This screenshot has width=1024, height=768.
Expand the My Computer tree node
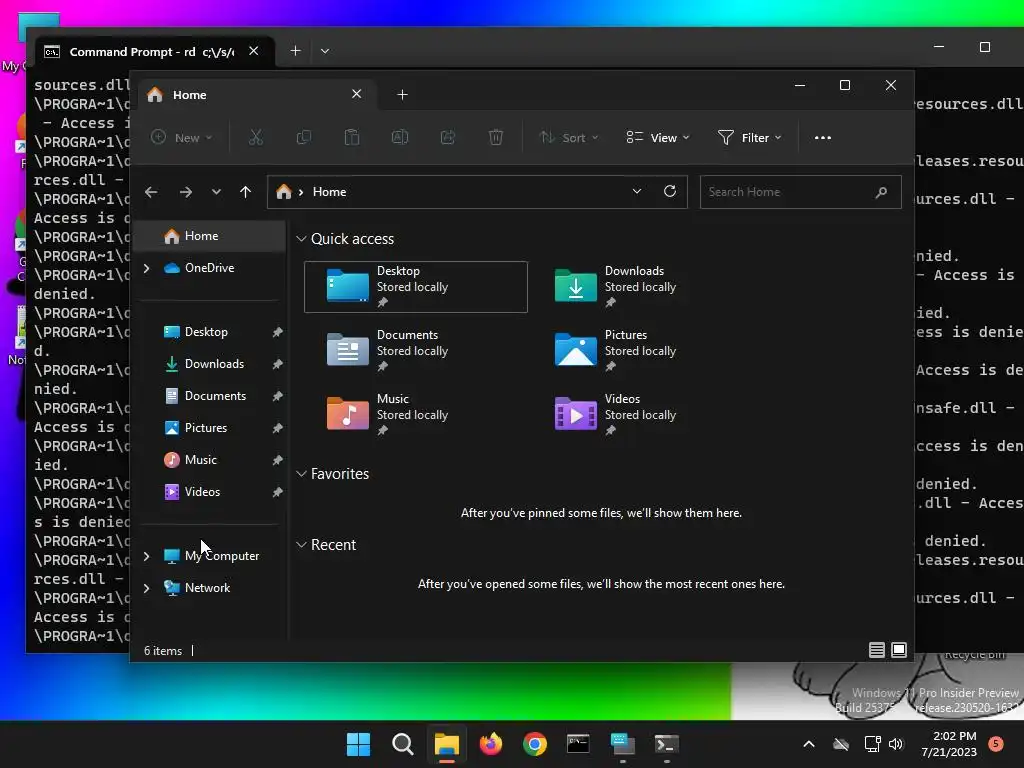point(147,556)
